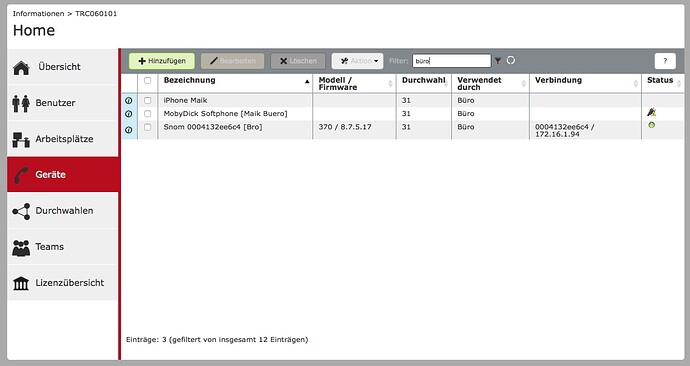Viewport: 690px width, 366px height.
Task: Apply the filter funnel icon
Action: point(498,61)
